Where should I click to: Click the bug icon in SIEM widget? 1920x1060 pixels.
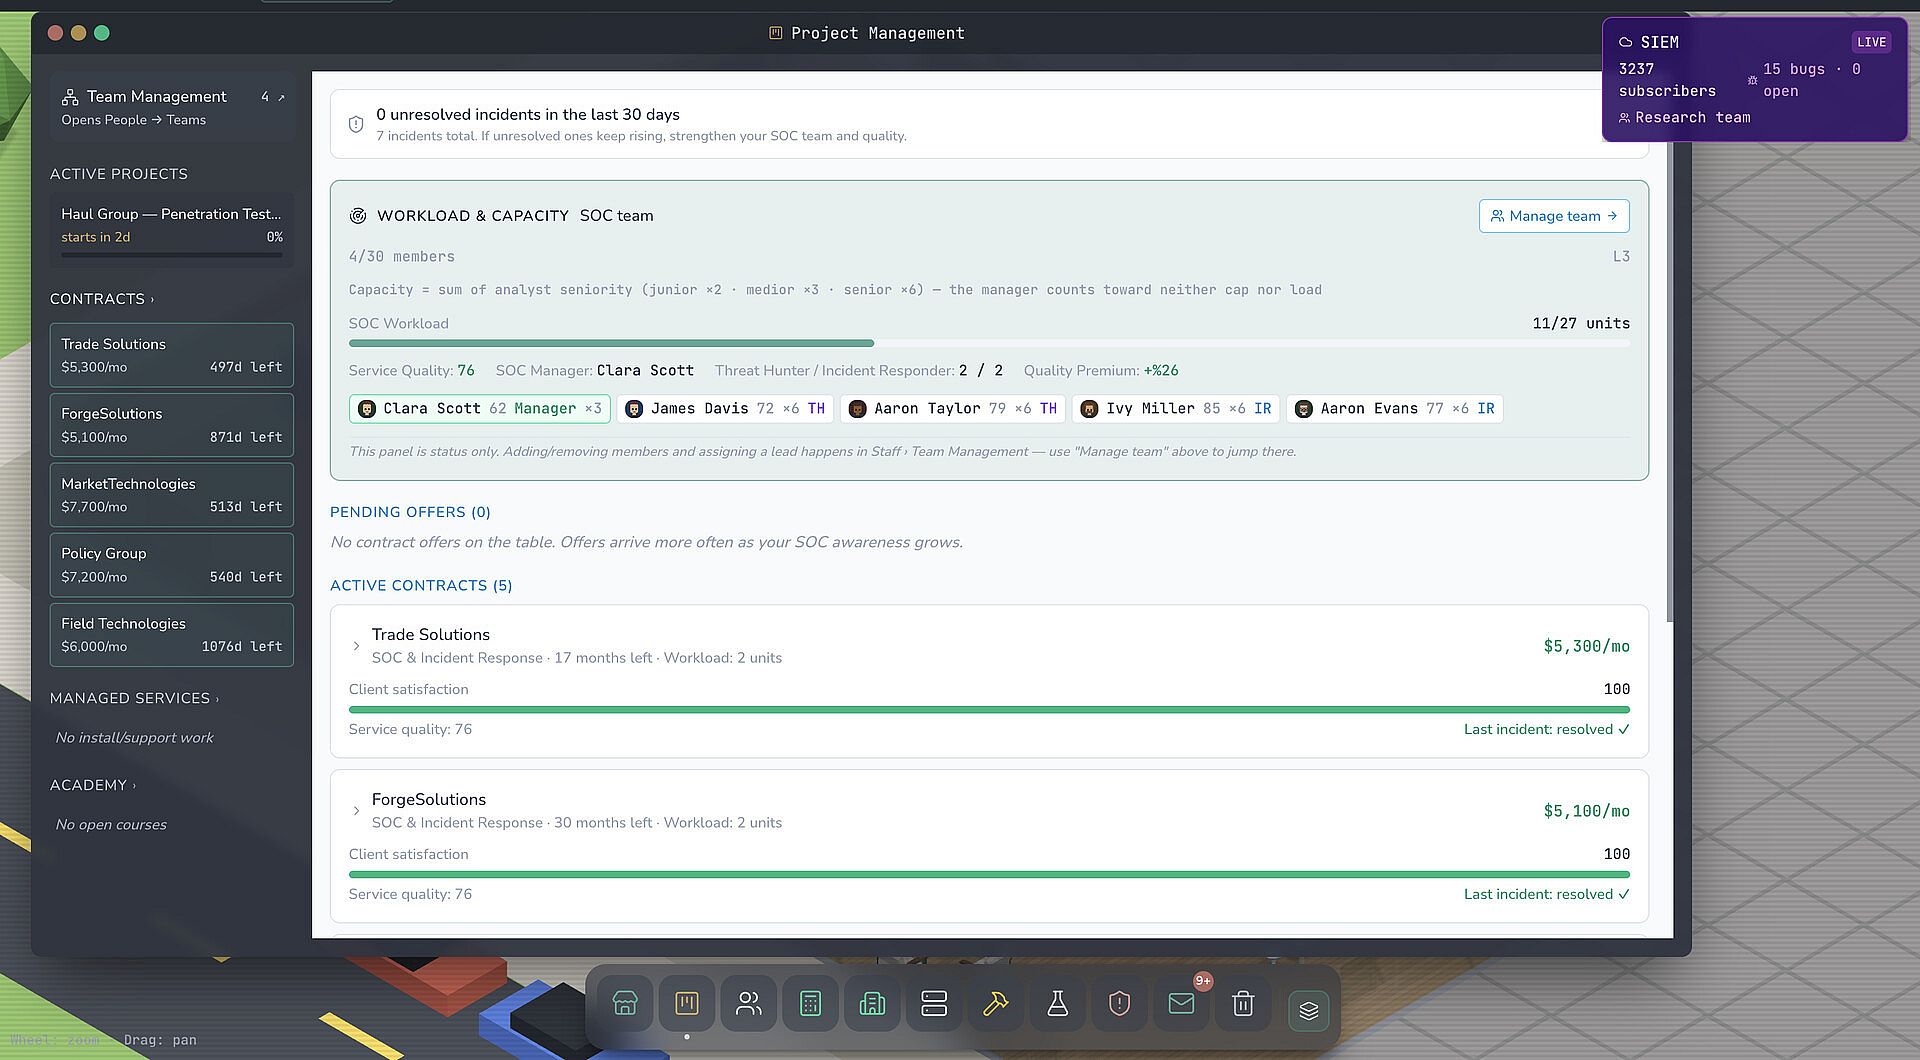(1752, 80)
